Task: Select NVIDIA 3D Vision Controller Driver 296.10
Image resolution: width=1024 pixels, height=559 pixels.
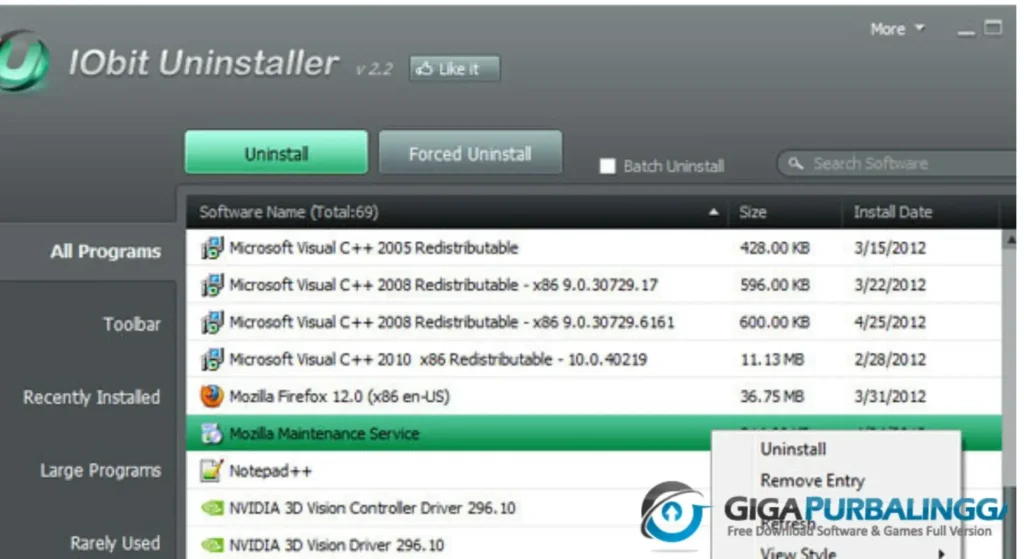Action: pos(372,508)
